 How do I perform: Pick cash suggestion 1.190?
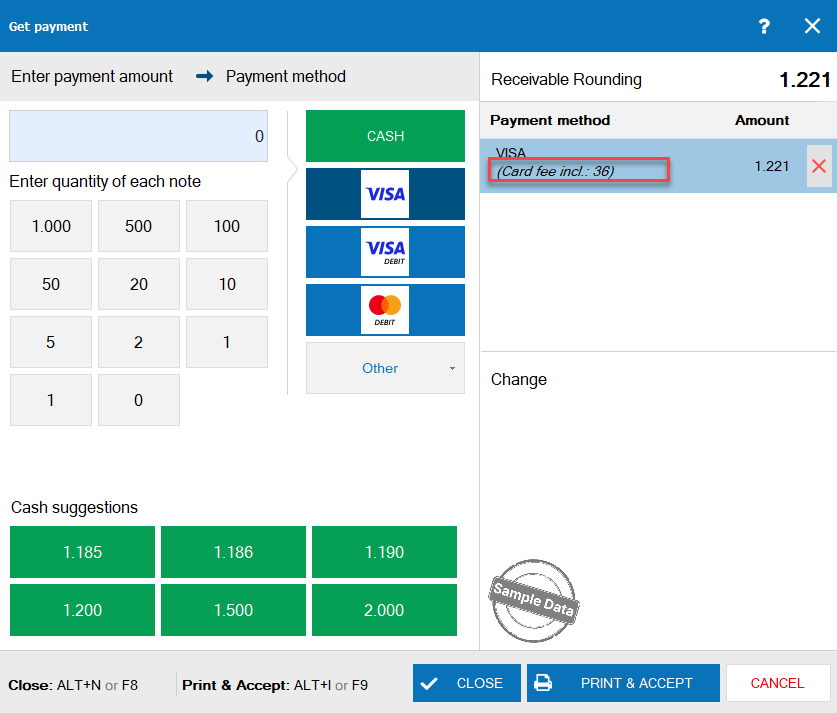(x=384, y=552)
